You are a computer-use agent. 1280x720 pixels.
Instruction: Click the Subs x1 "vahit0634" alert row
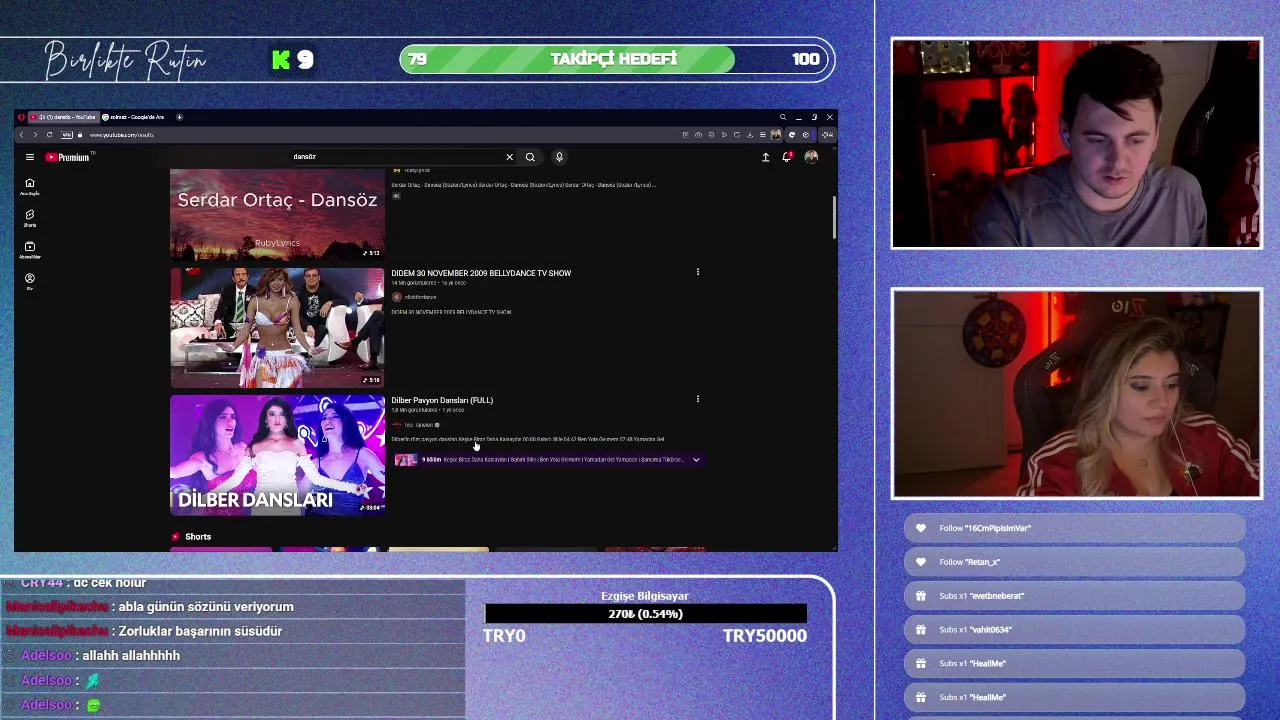1075,630
